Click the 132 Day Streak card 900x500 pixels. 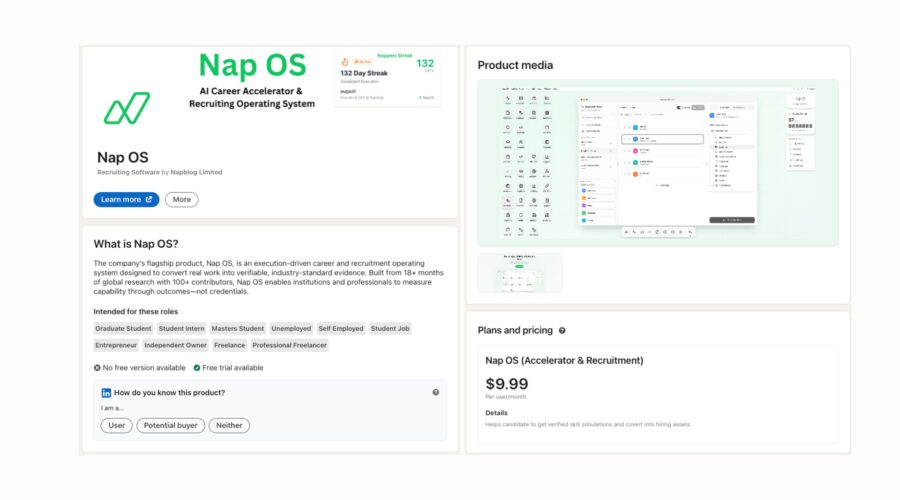click(387, 79)
